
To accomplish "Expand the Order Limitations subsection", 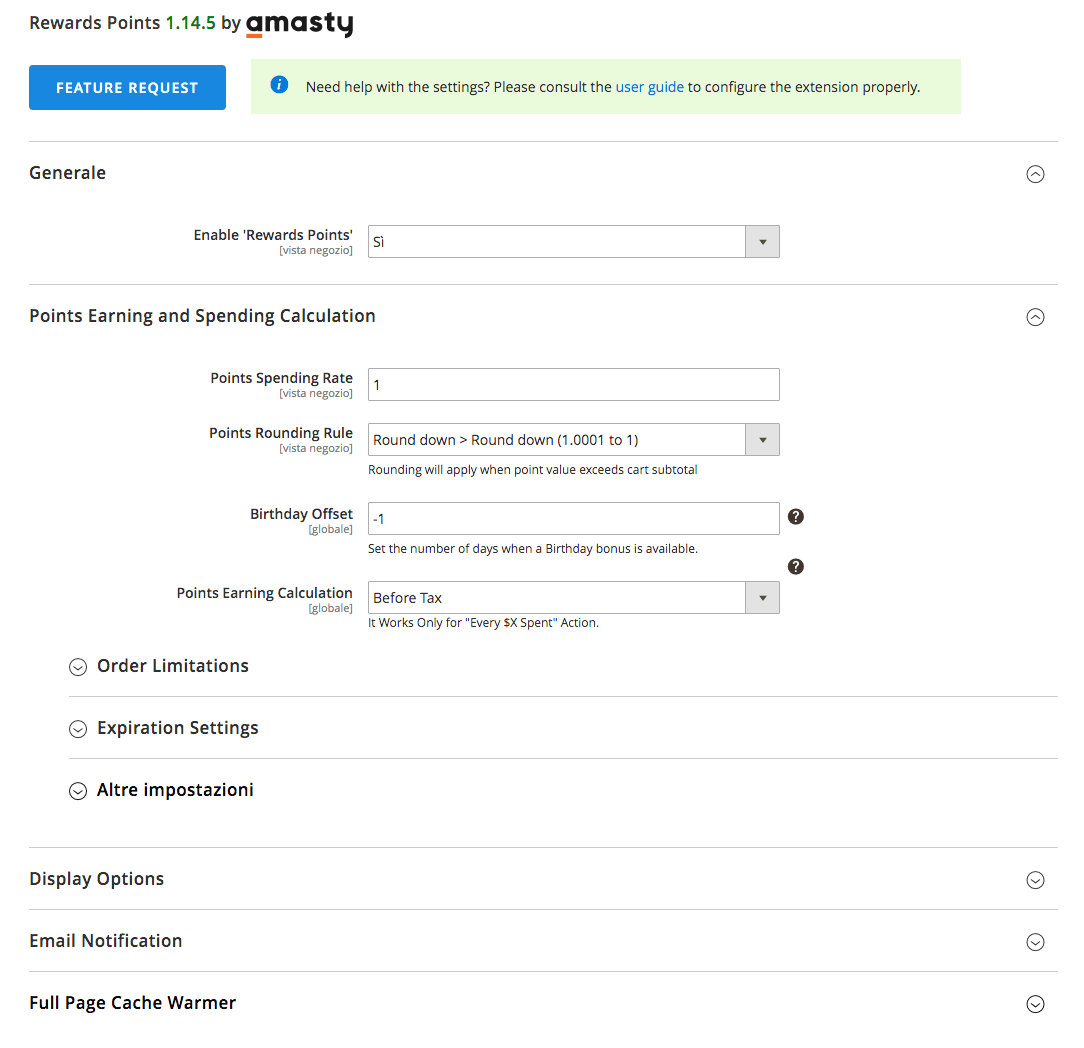I will [78, 666].
